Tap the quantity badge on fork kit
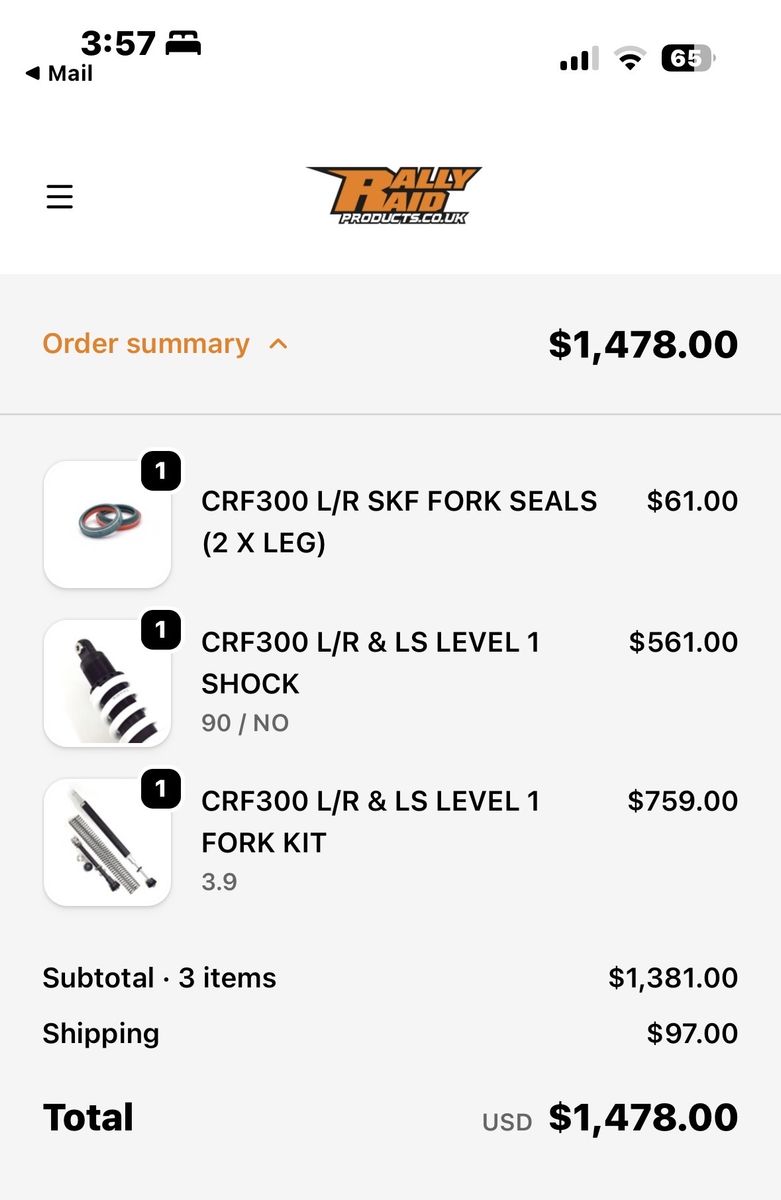781x1200 pixels. 161,790
